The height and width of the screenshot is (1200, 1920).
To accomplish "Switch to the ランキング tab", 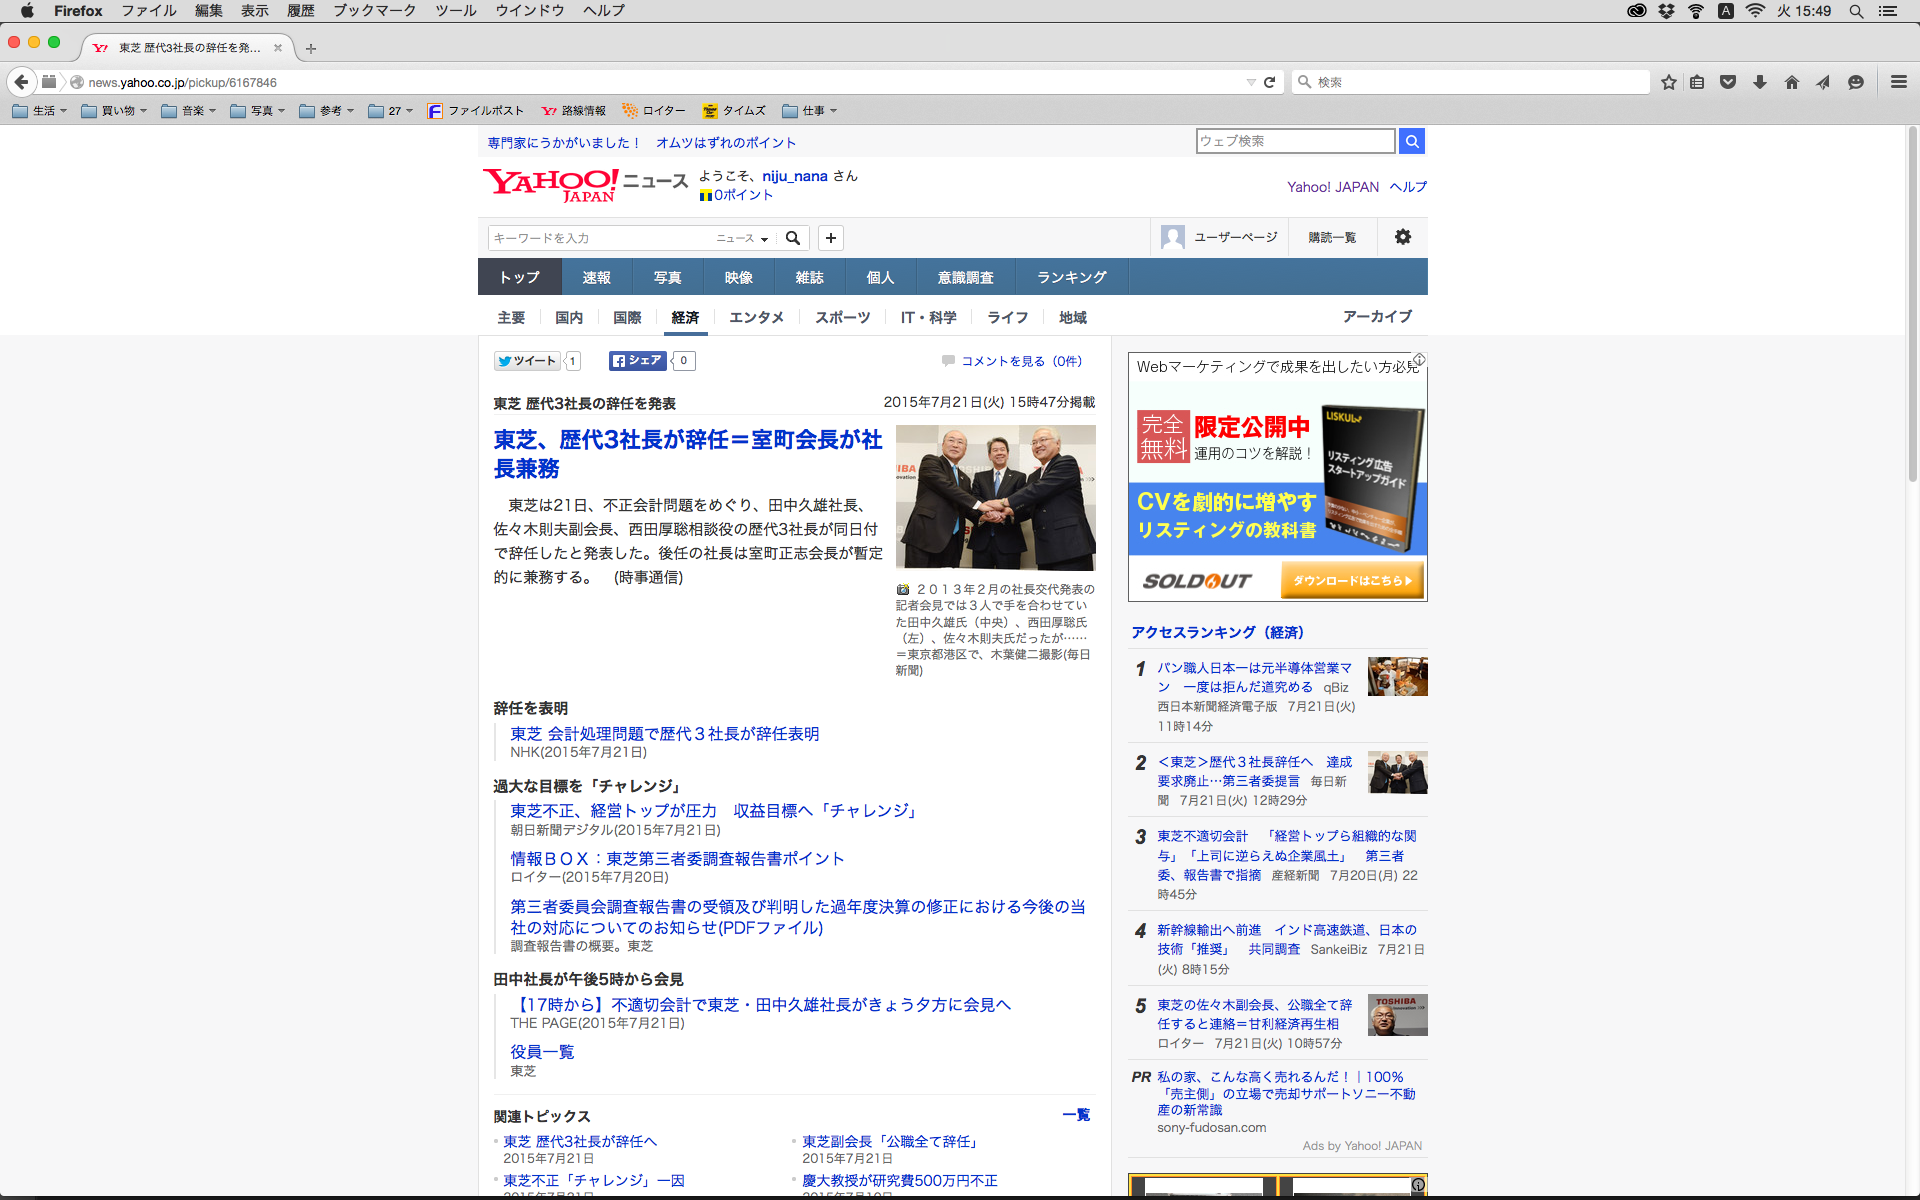I will pos(1071,277).
